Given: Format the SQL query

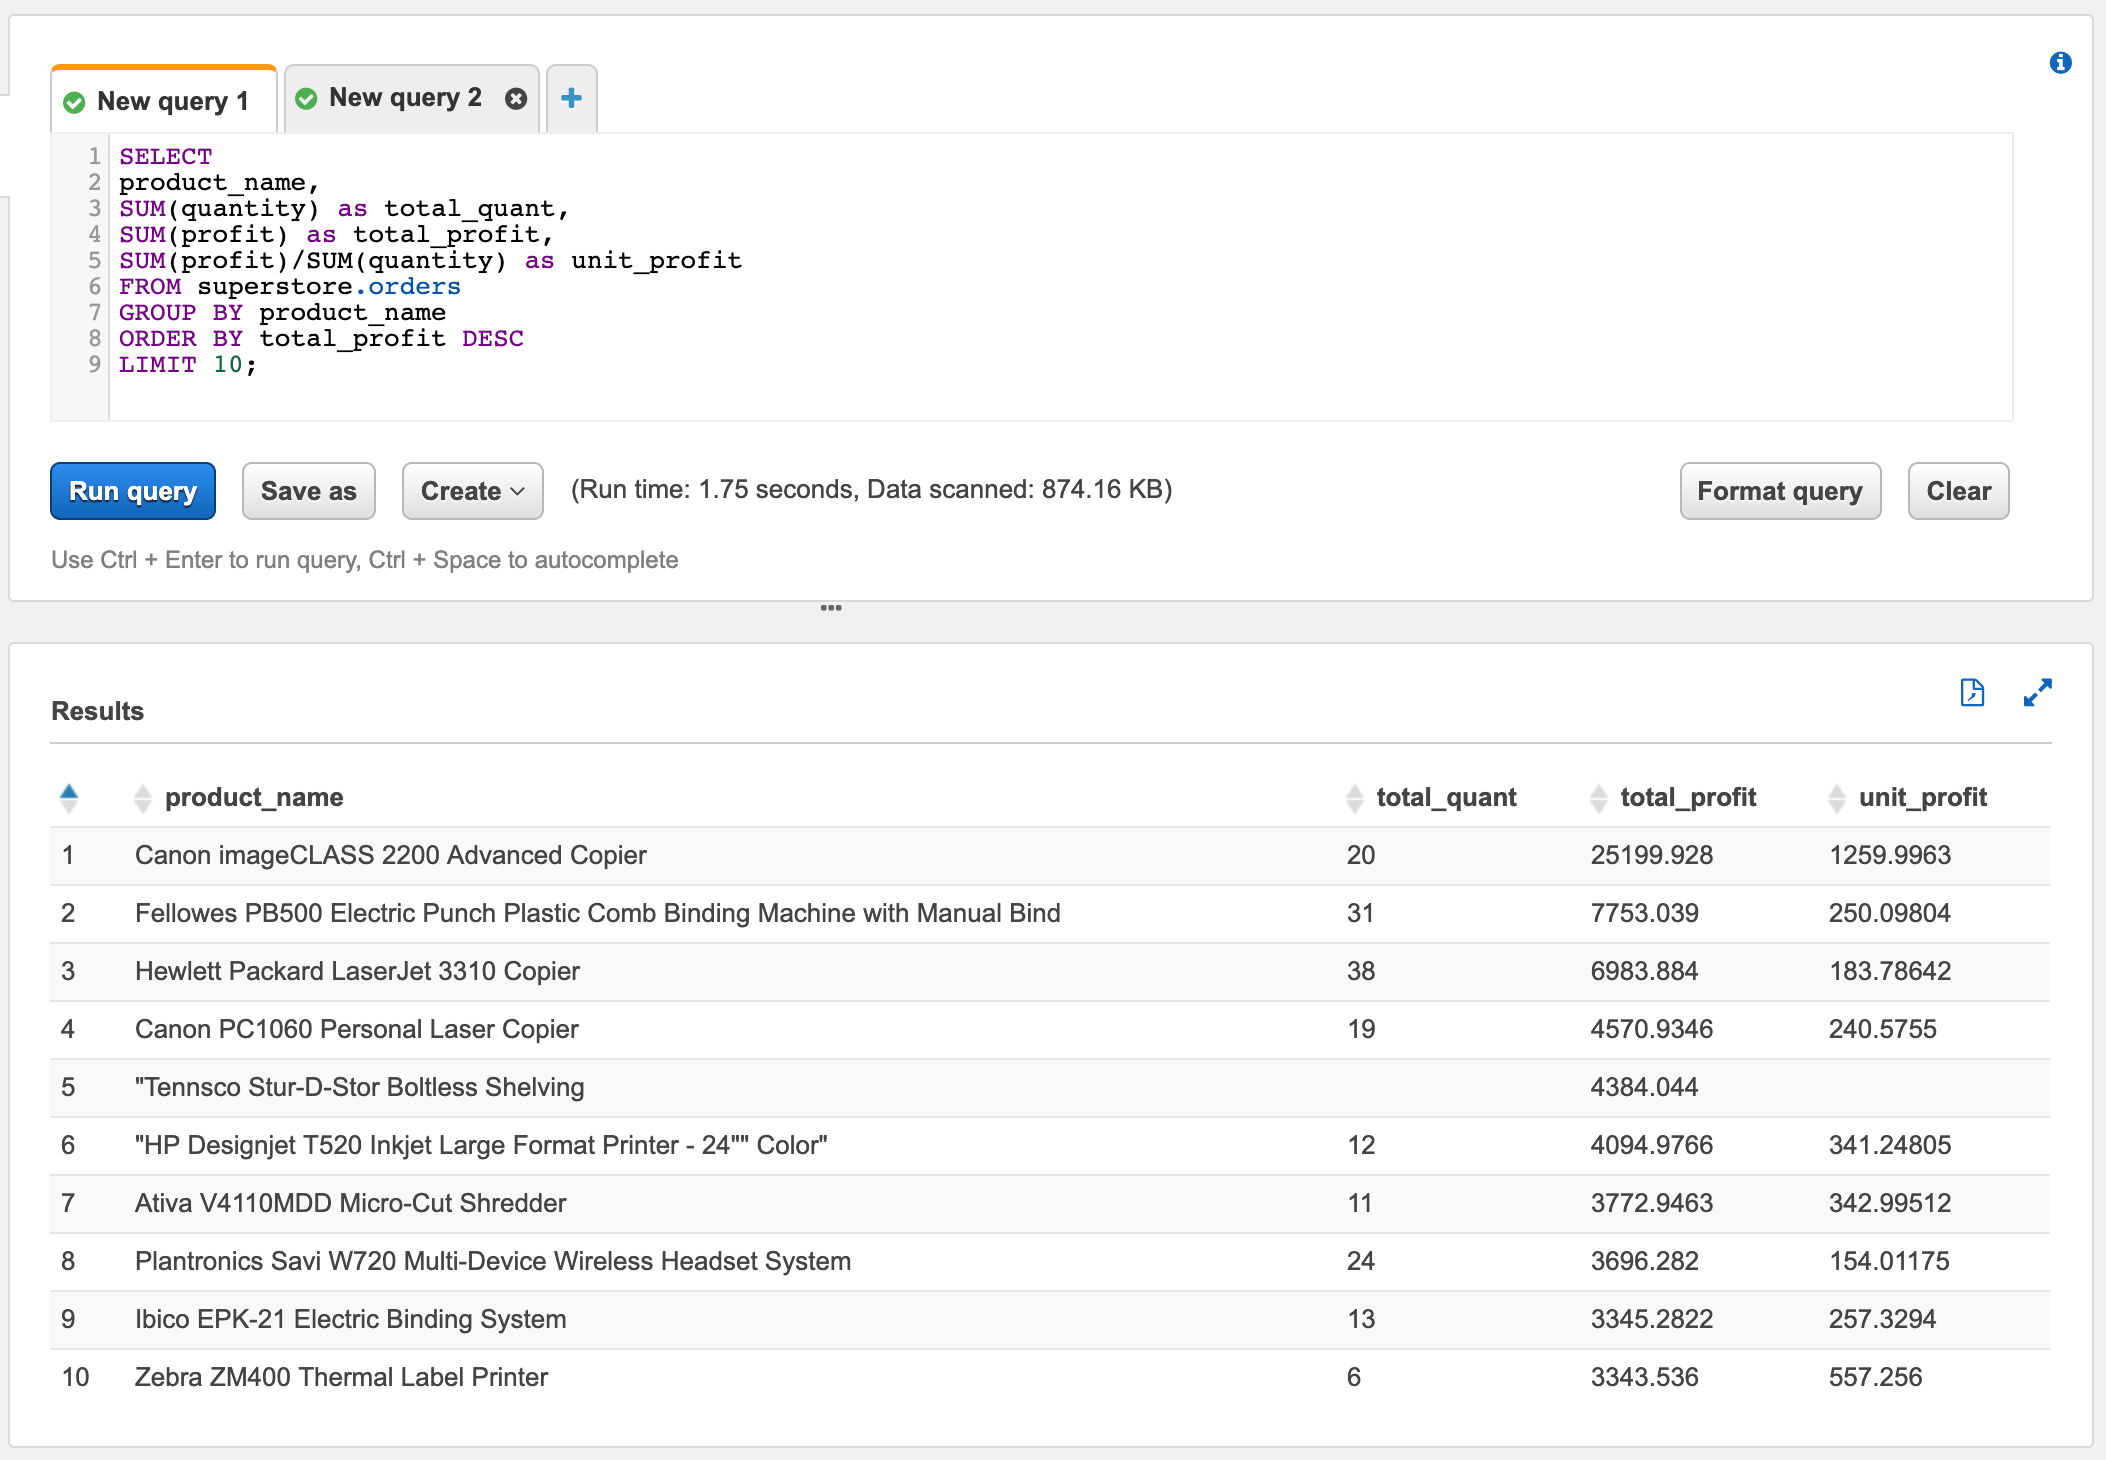Looking at the screenshot, I should [x=1779, y=491].
